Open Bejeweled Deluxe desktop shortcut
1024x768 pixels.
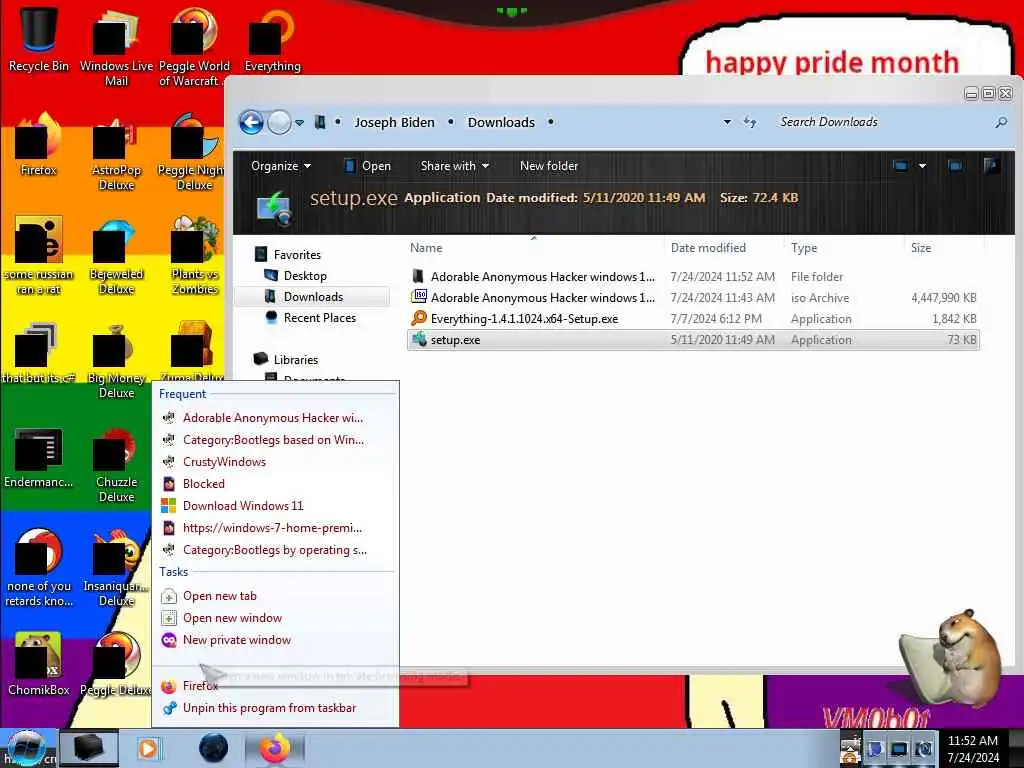click(116, 257)
